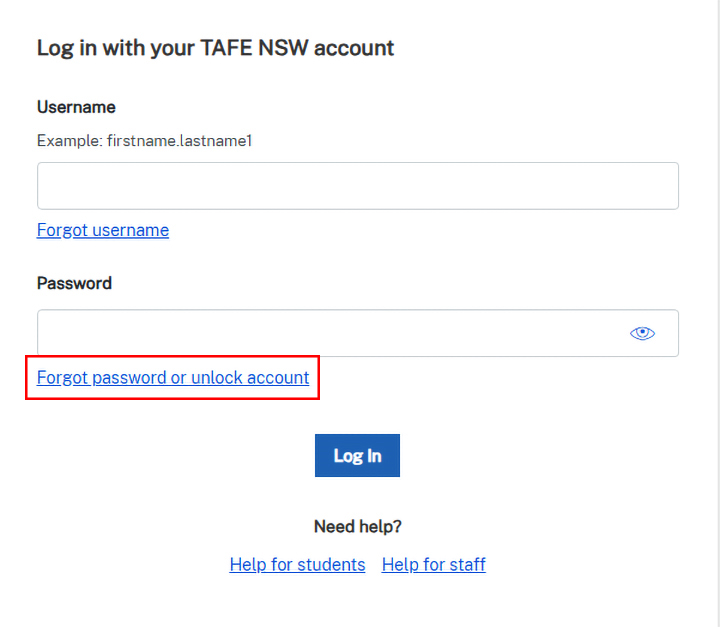Image resolution: width=720 pixels, height=627 pixels.
Task: Click the Username input field
Action: [x=357, y=186]
